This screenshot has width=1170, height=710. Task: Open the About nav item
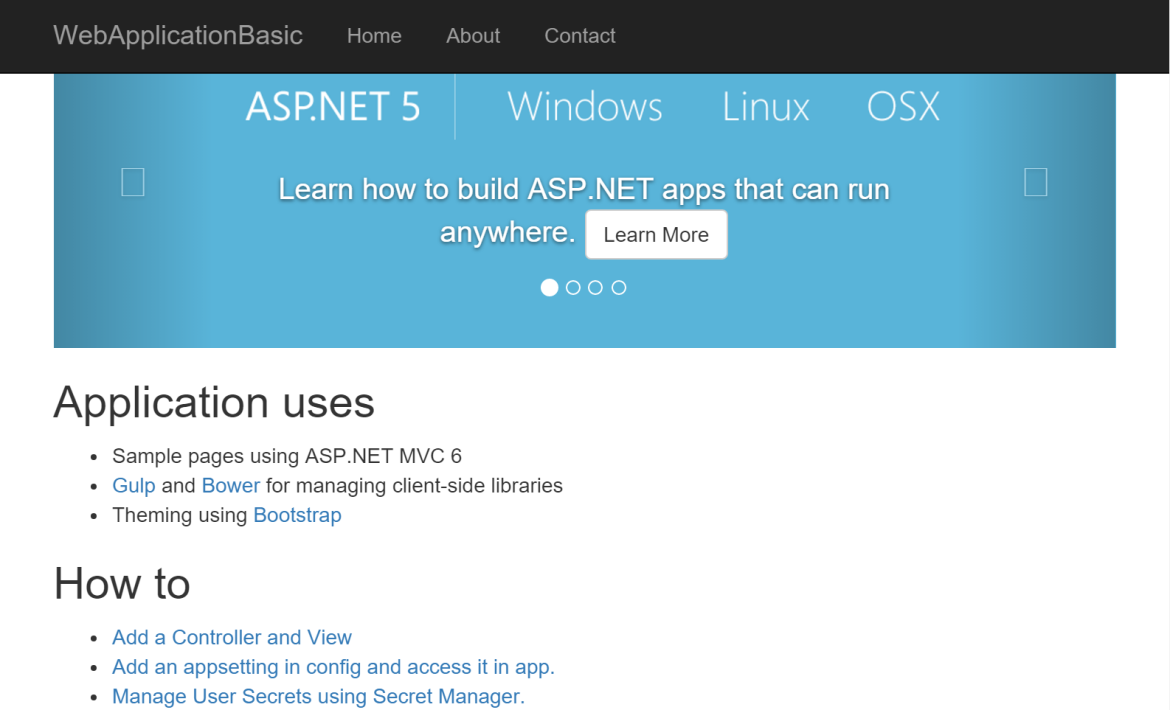pos(473,36)
